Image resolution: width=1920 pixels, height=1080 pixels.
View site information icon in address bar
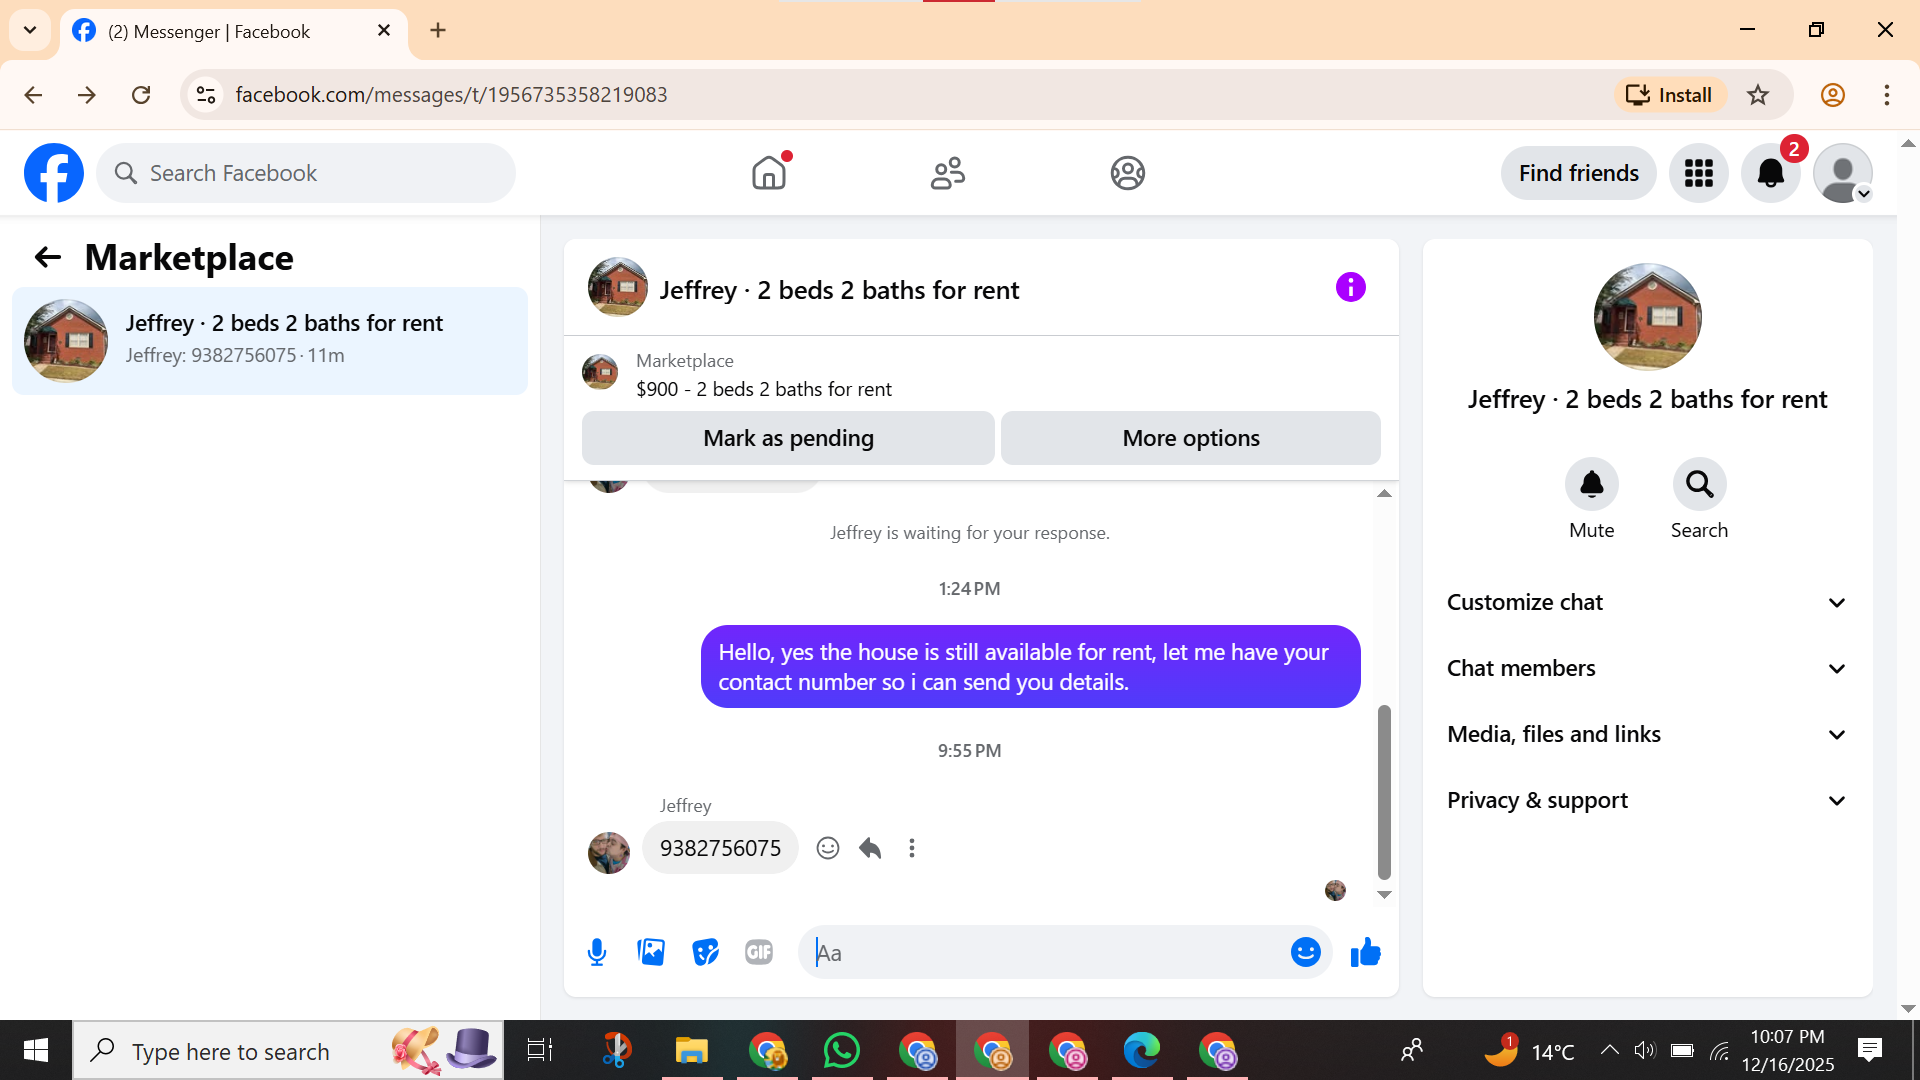point(206,95)
